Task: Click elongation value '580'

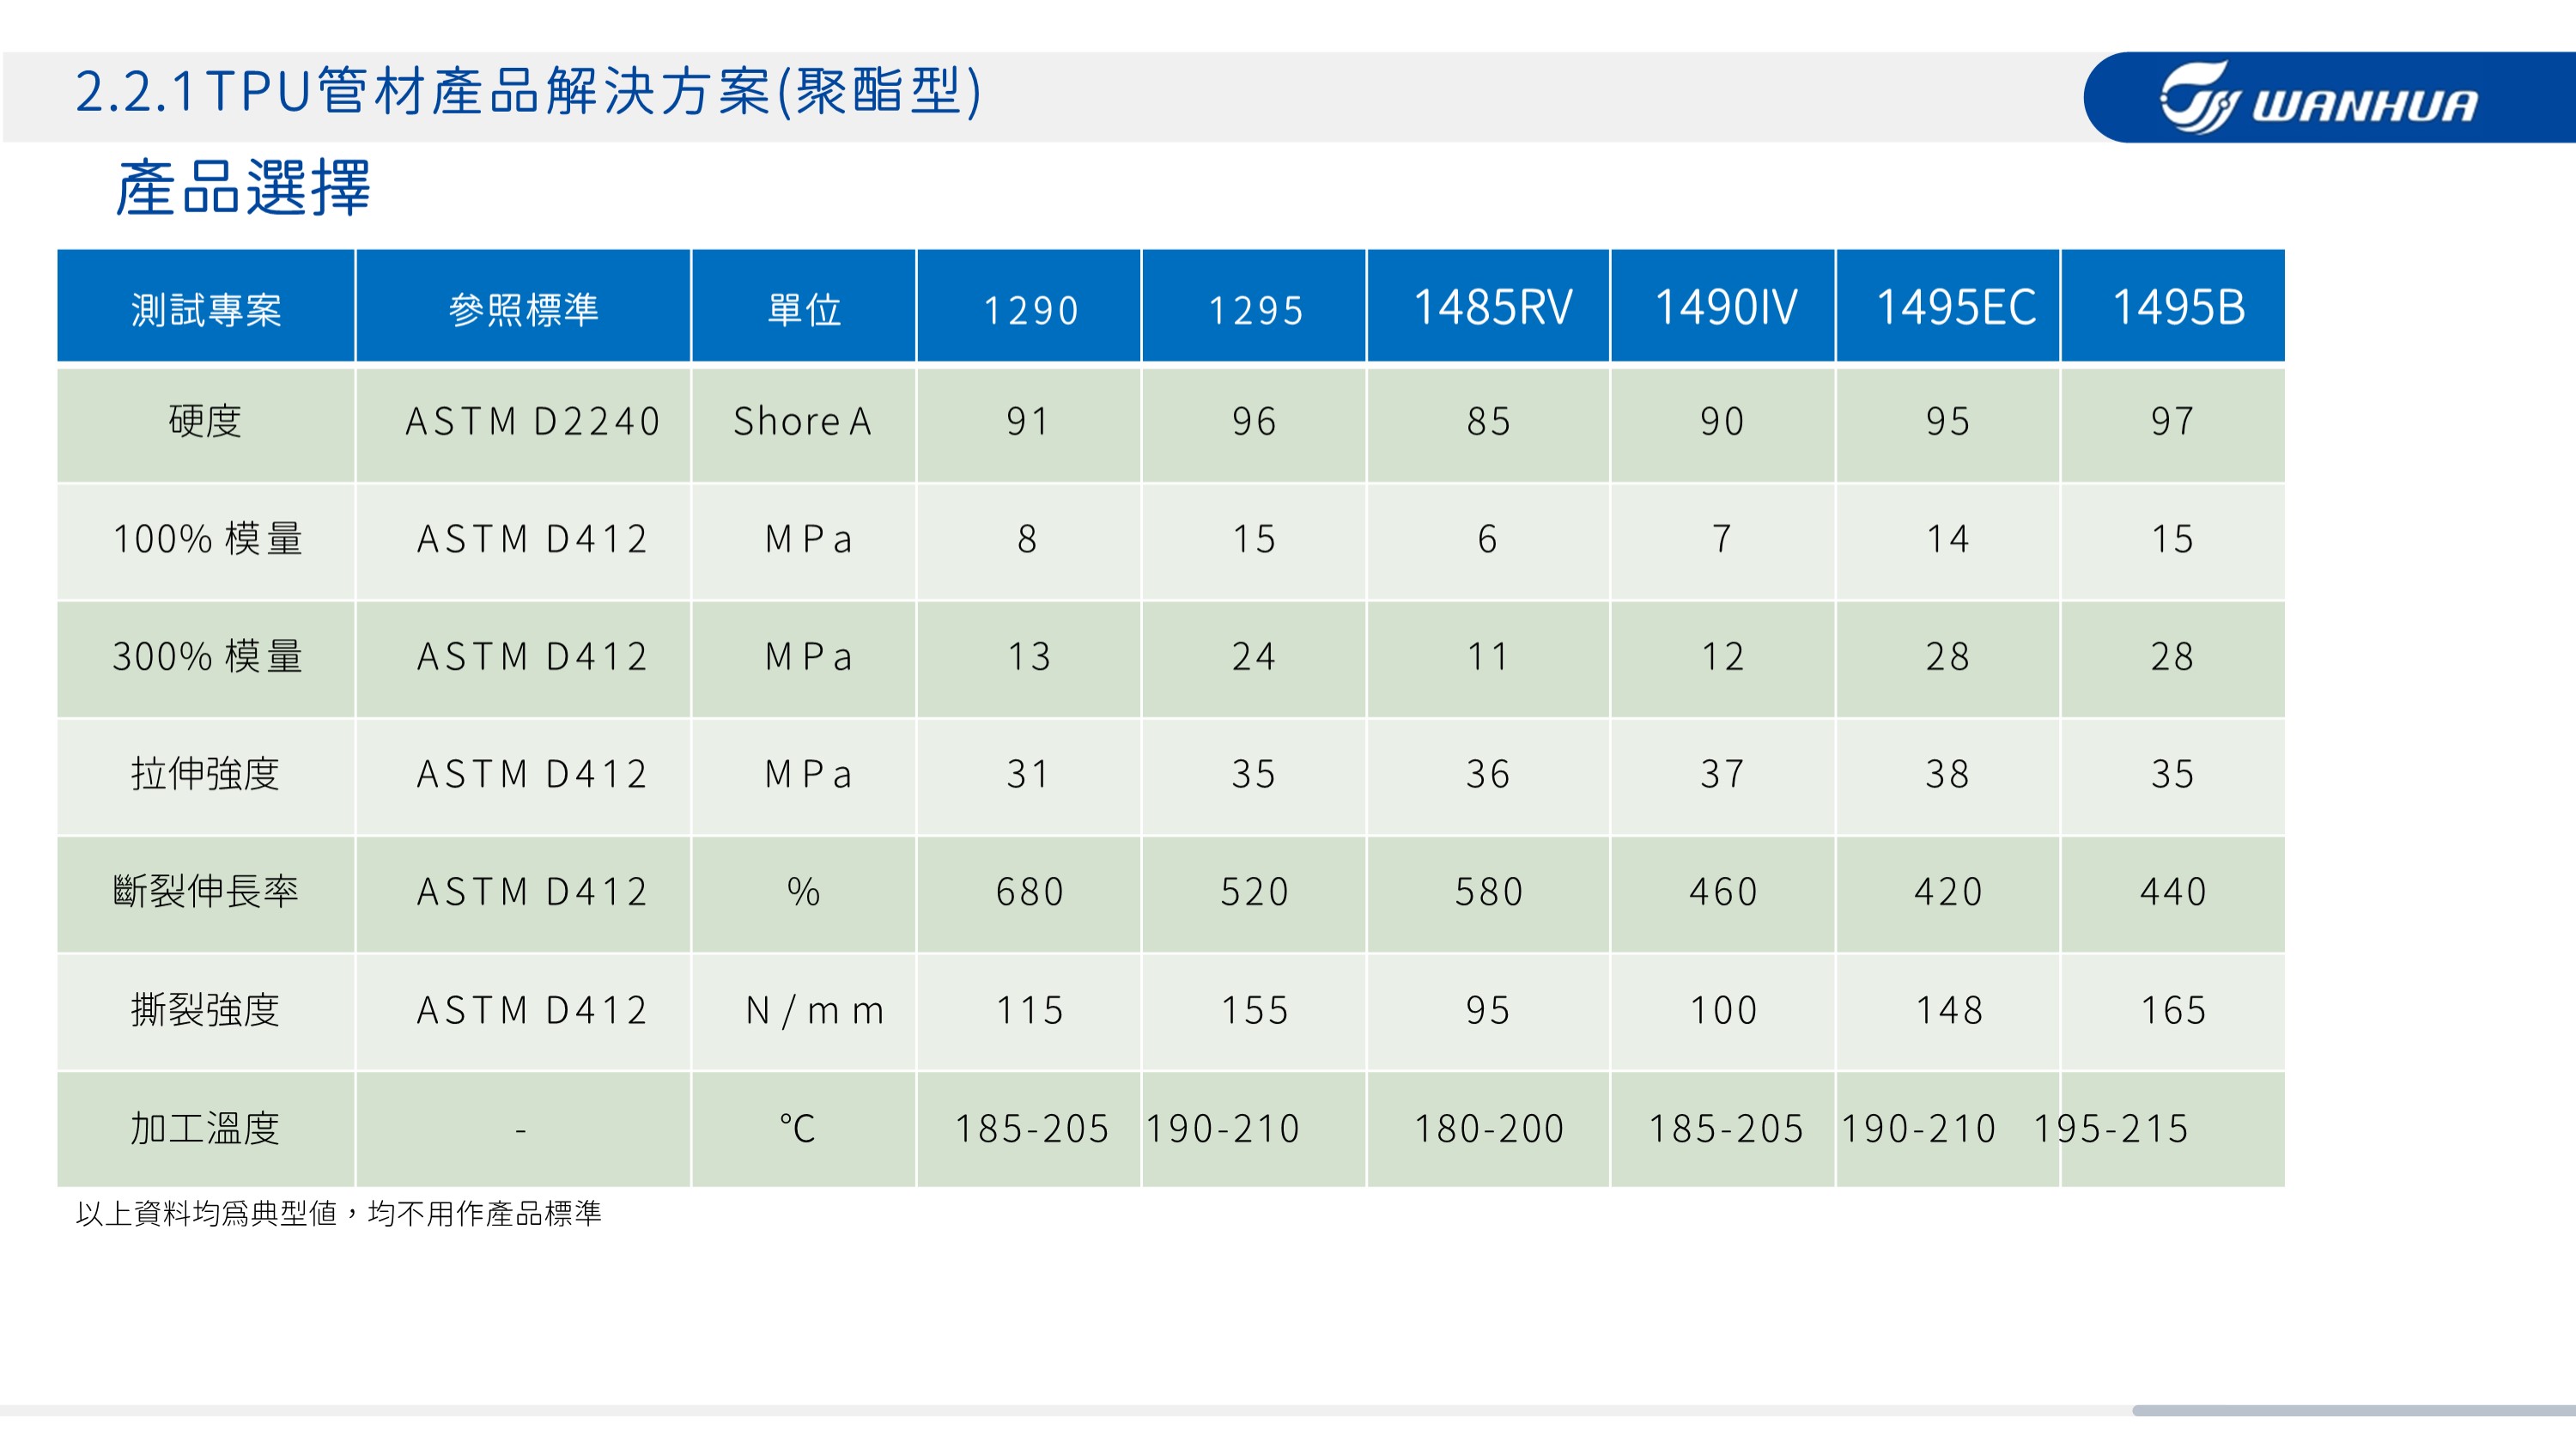Action: (1488, 891)
